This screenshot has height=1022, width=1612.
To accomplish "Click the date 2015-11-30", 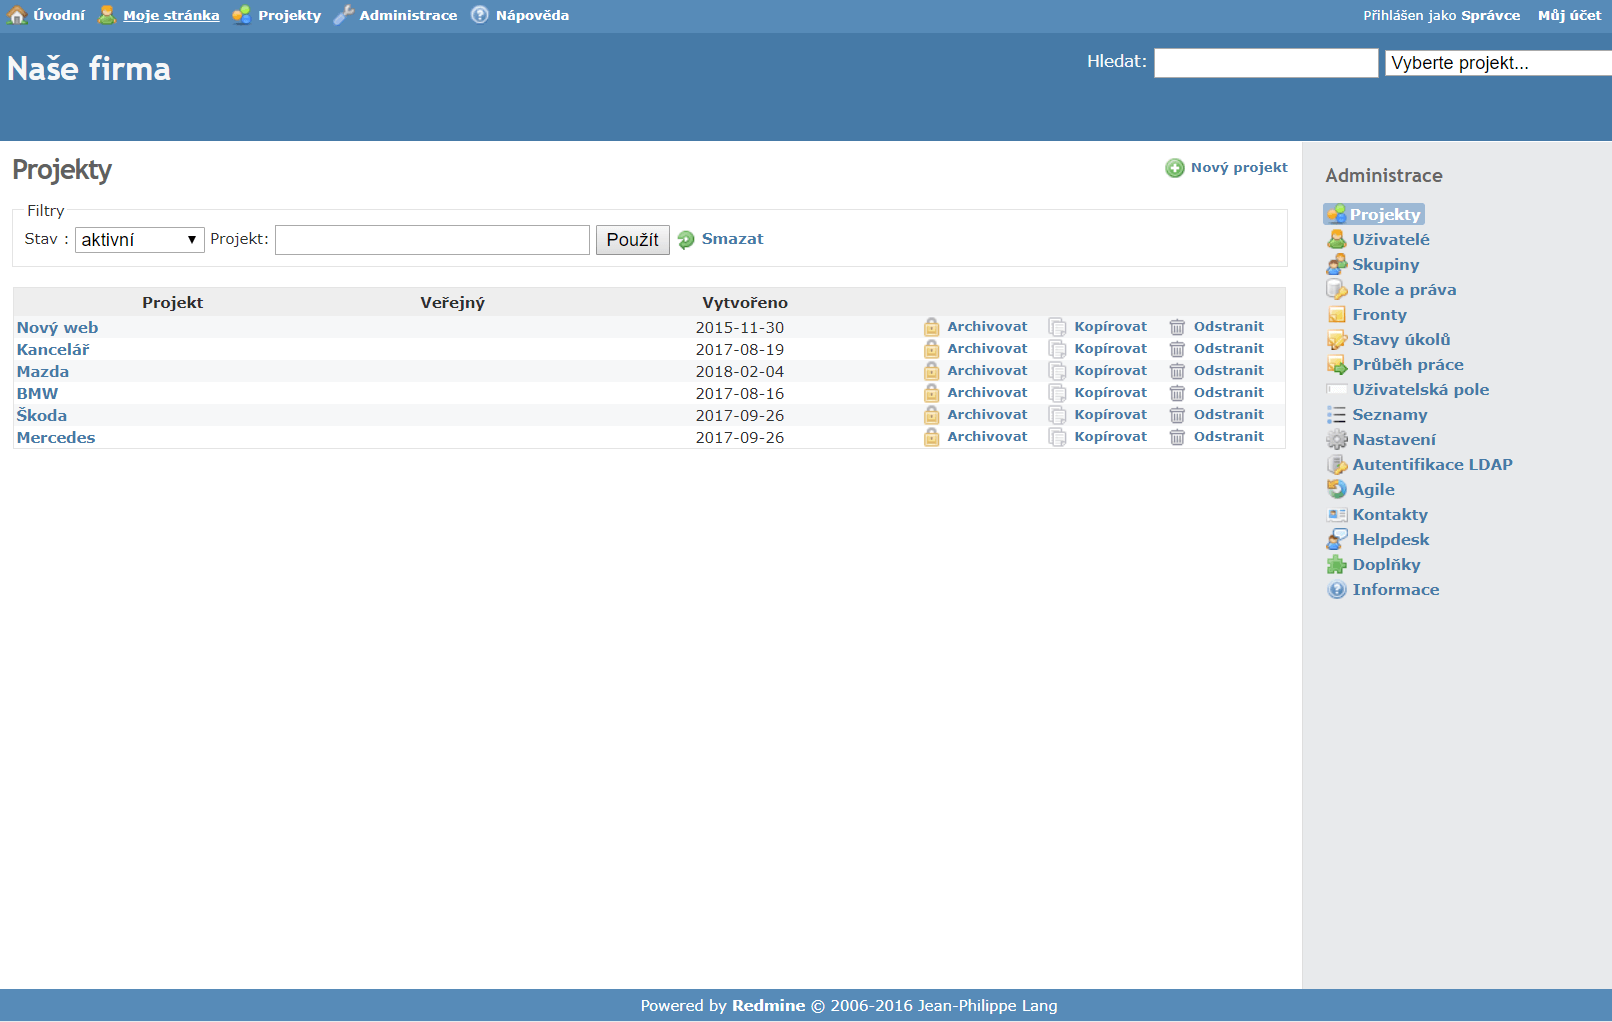I will 740,328.
